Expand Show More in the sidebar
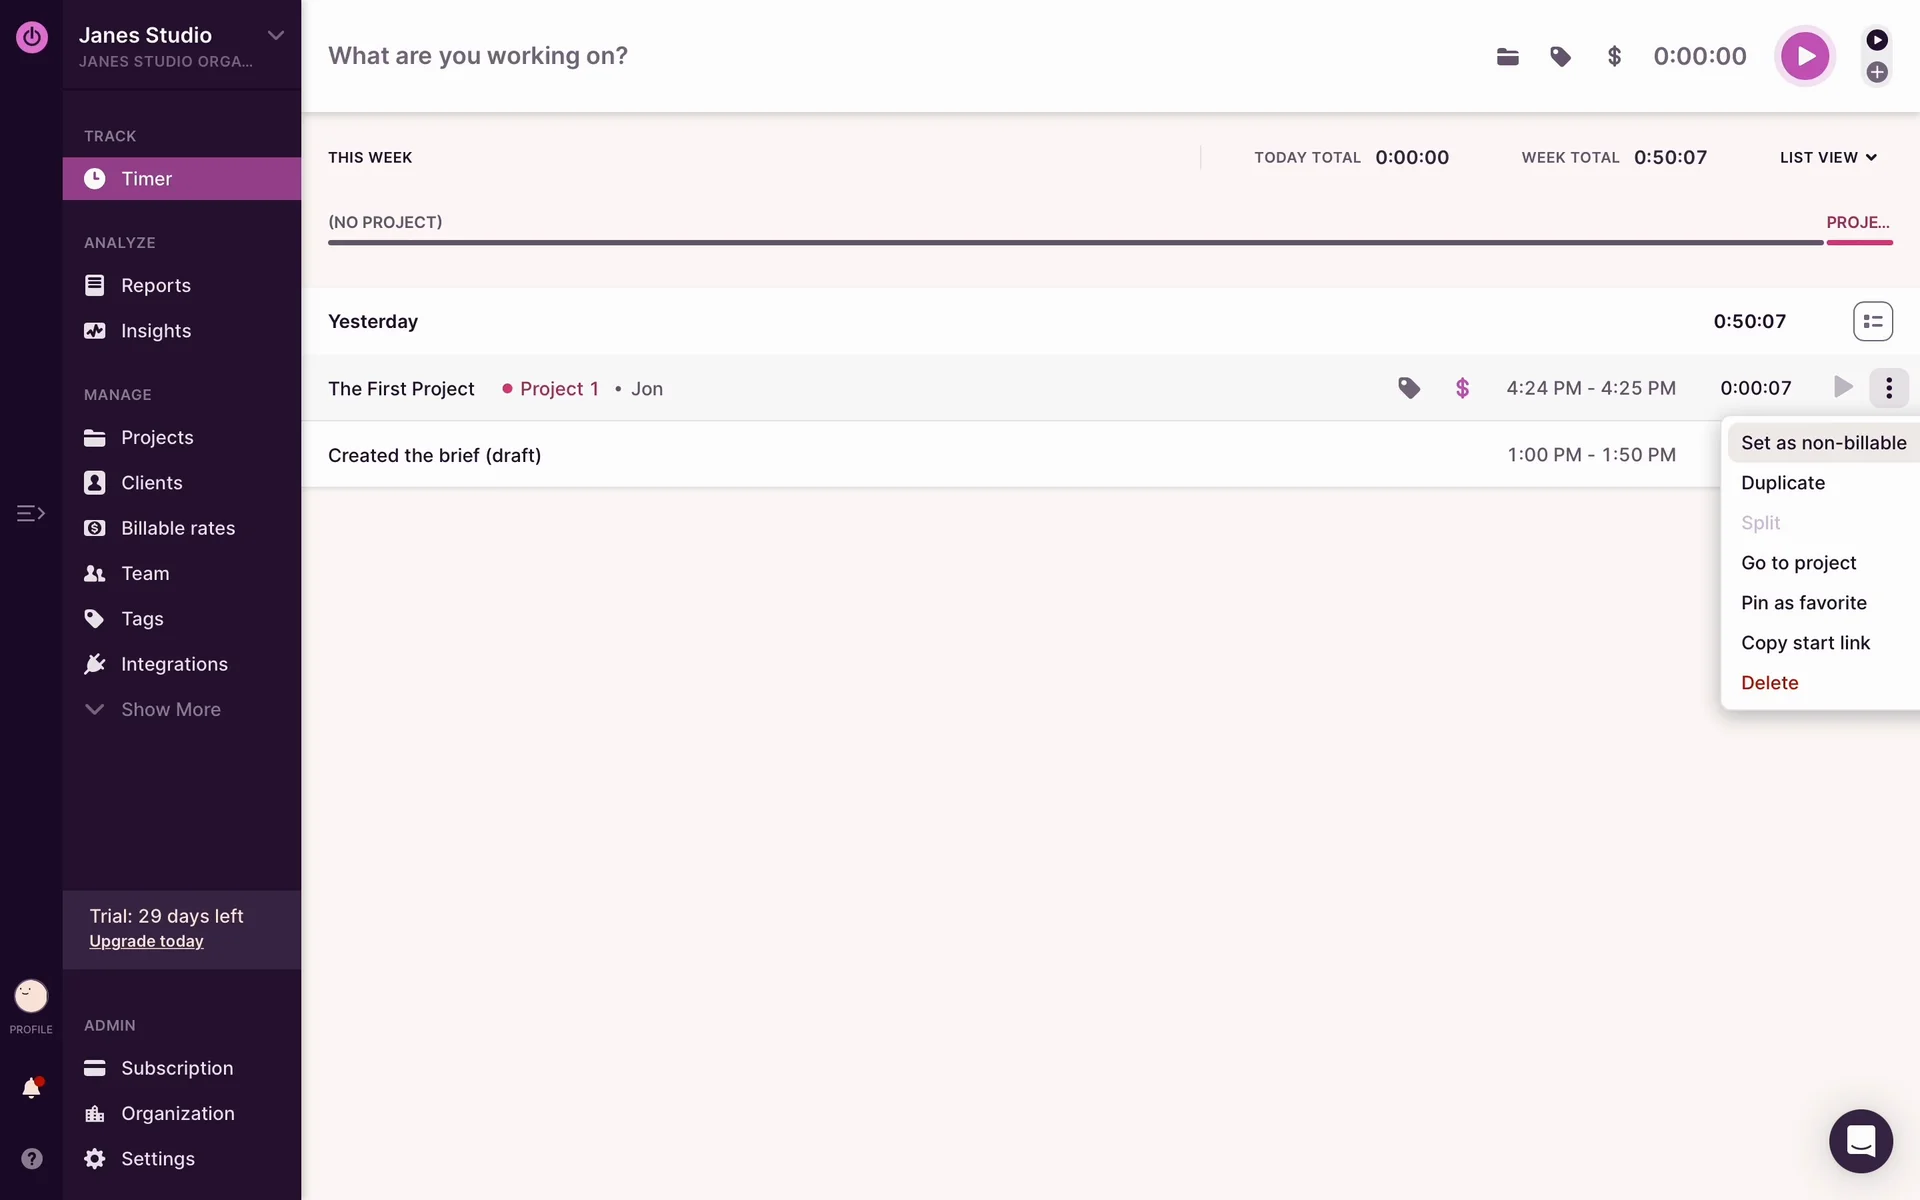Image resolution: width=1920 pixels, height=1200 pixels. tap(170, 709)
